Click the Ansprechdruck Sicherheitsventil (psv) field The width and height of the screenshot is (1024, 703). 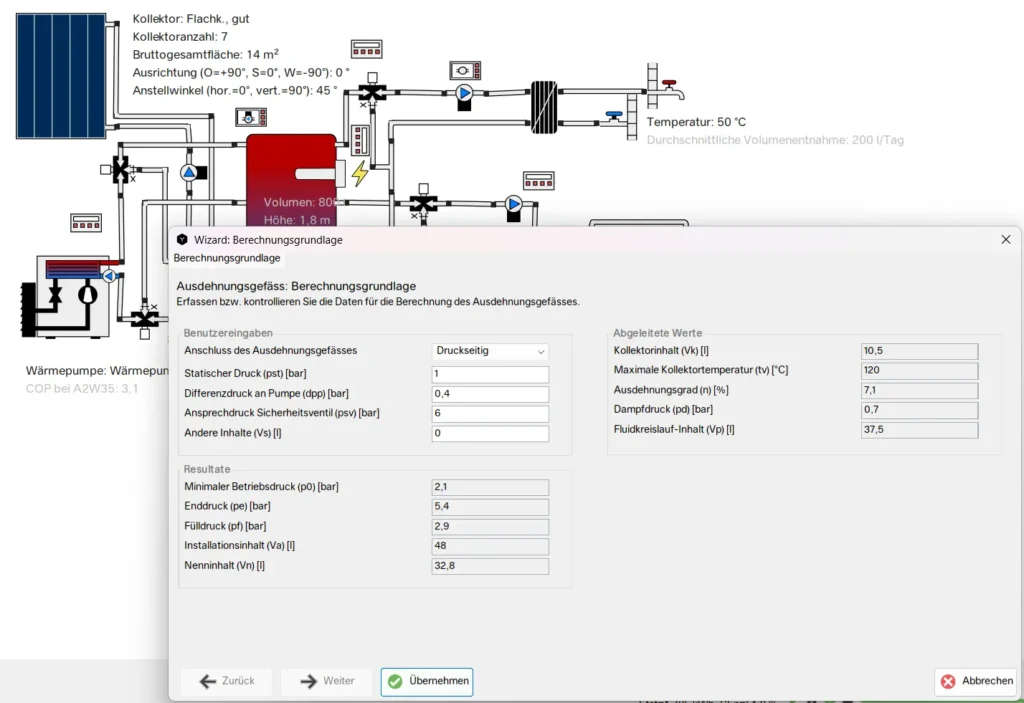click(x=491, y=414)
